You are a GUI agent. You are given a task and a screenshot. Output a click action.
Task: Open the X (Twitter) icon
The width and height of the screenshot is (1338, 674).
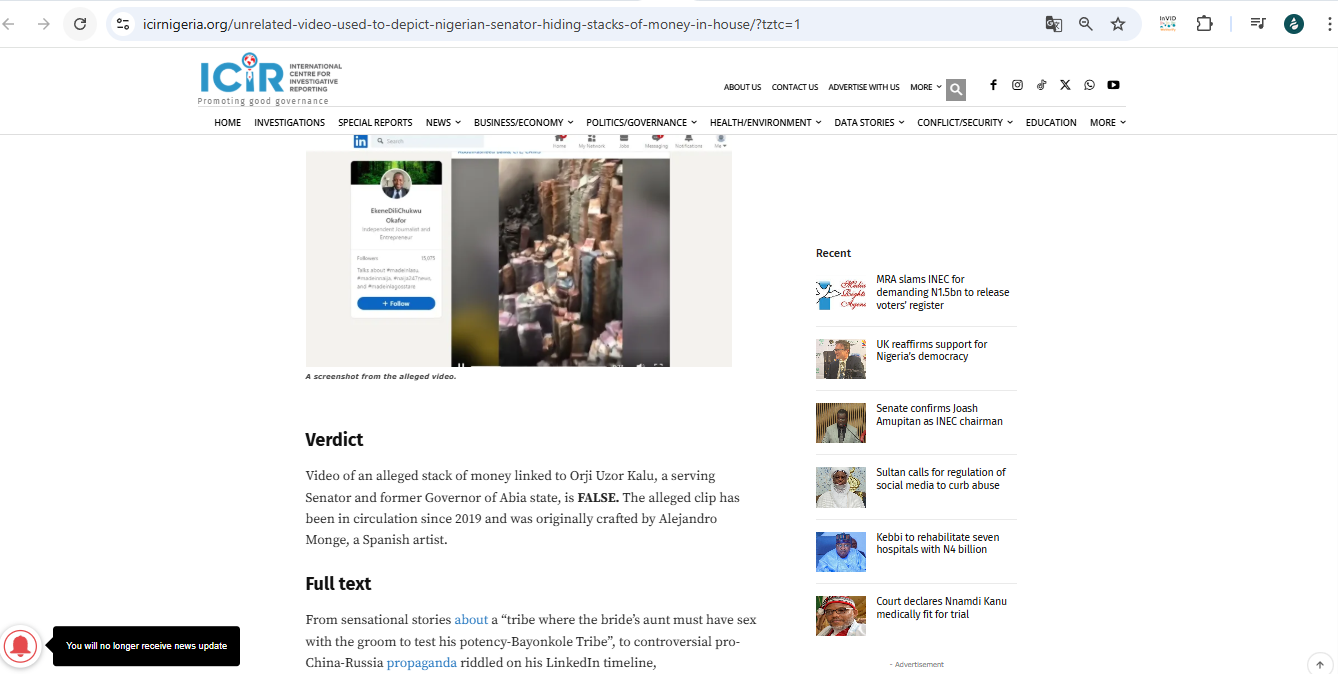point(1065,85)
